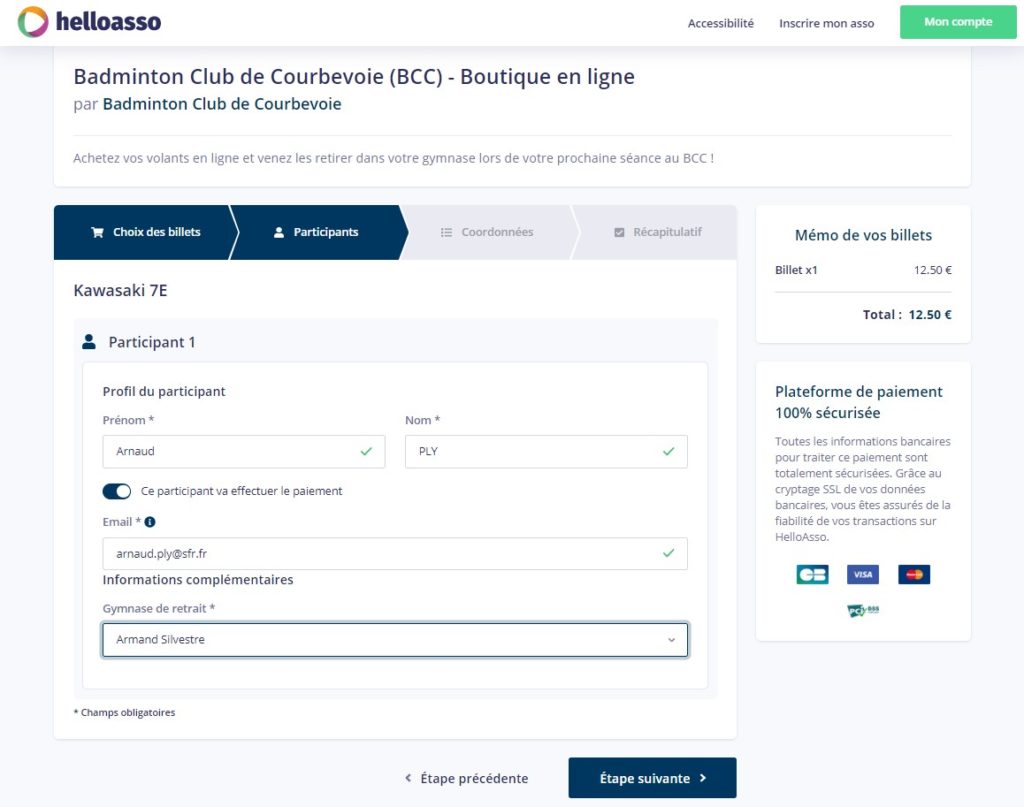This screenshot has width=1024, height=807.
Task: Toggle off 'Ce participant va effectuer le paiement'
Action: 117,491
